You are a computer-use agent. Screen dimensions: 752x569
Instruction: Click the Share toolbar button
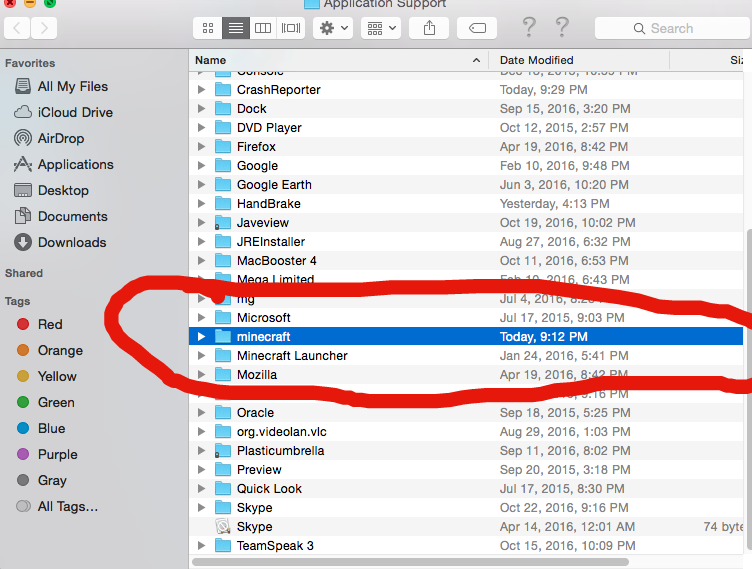(x=429, y=28)
